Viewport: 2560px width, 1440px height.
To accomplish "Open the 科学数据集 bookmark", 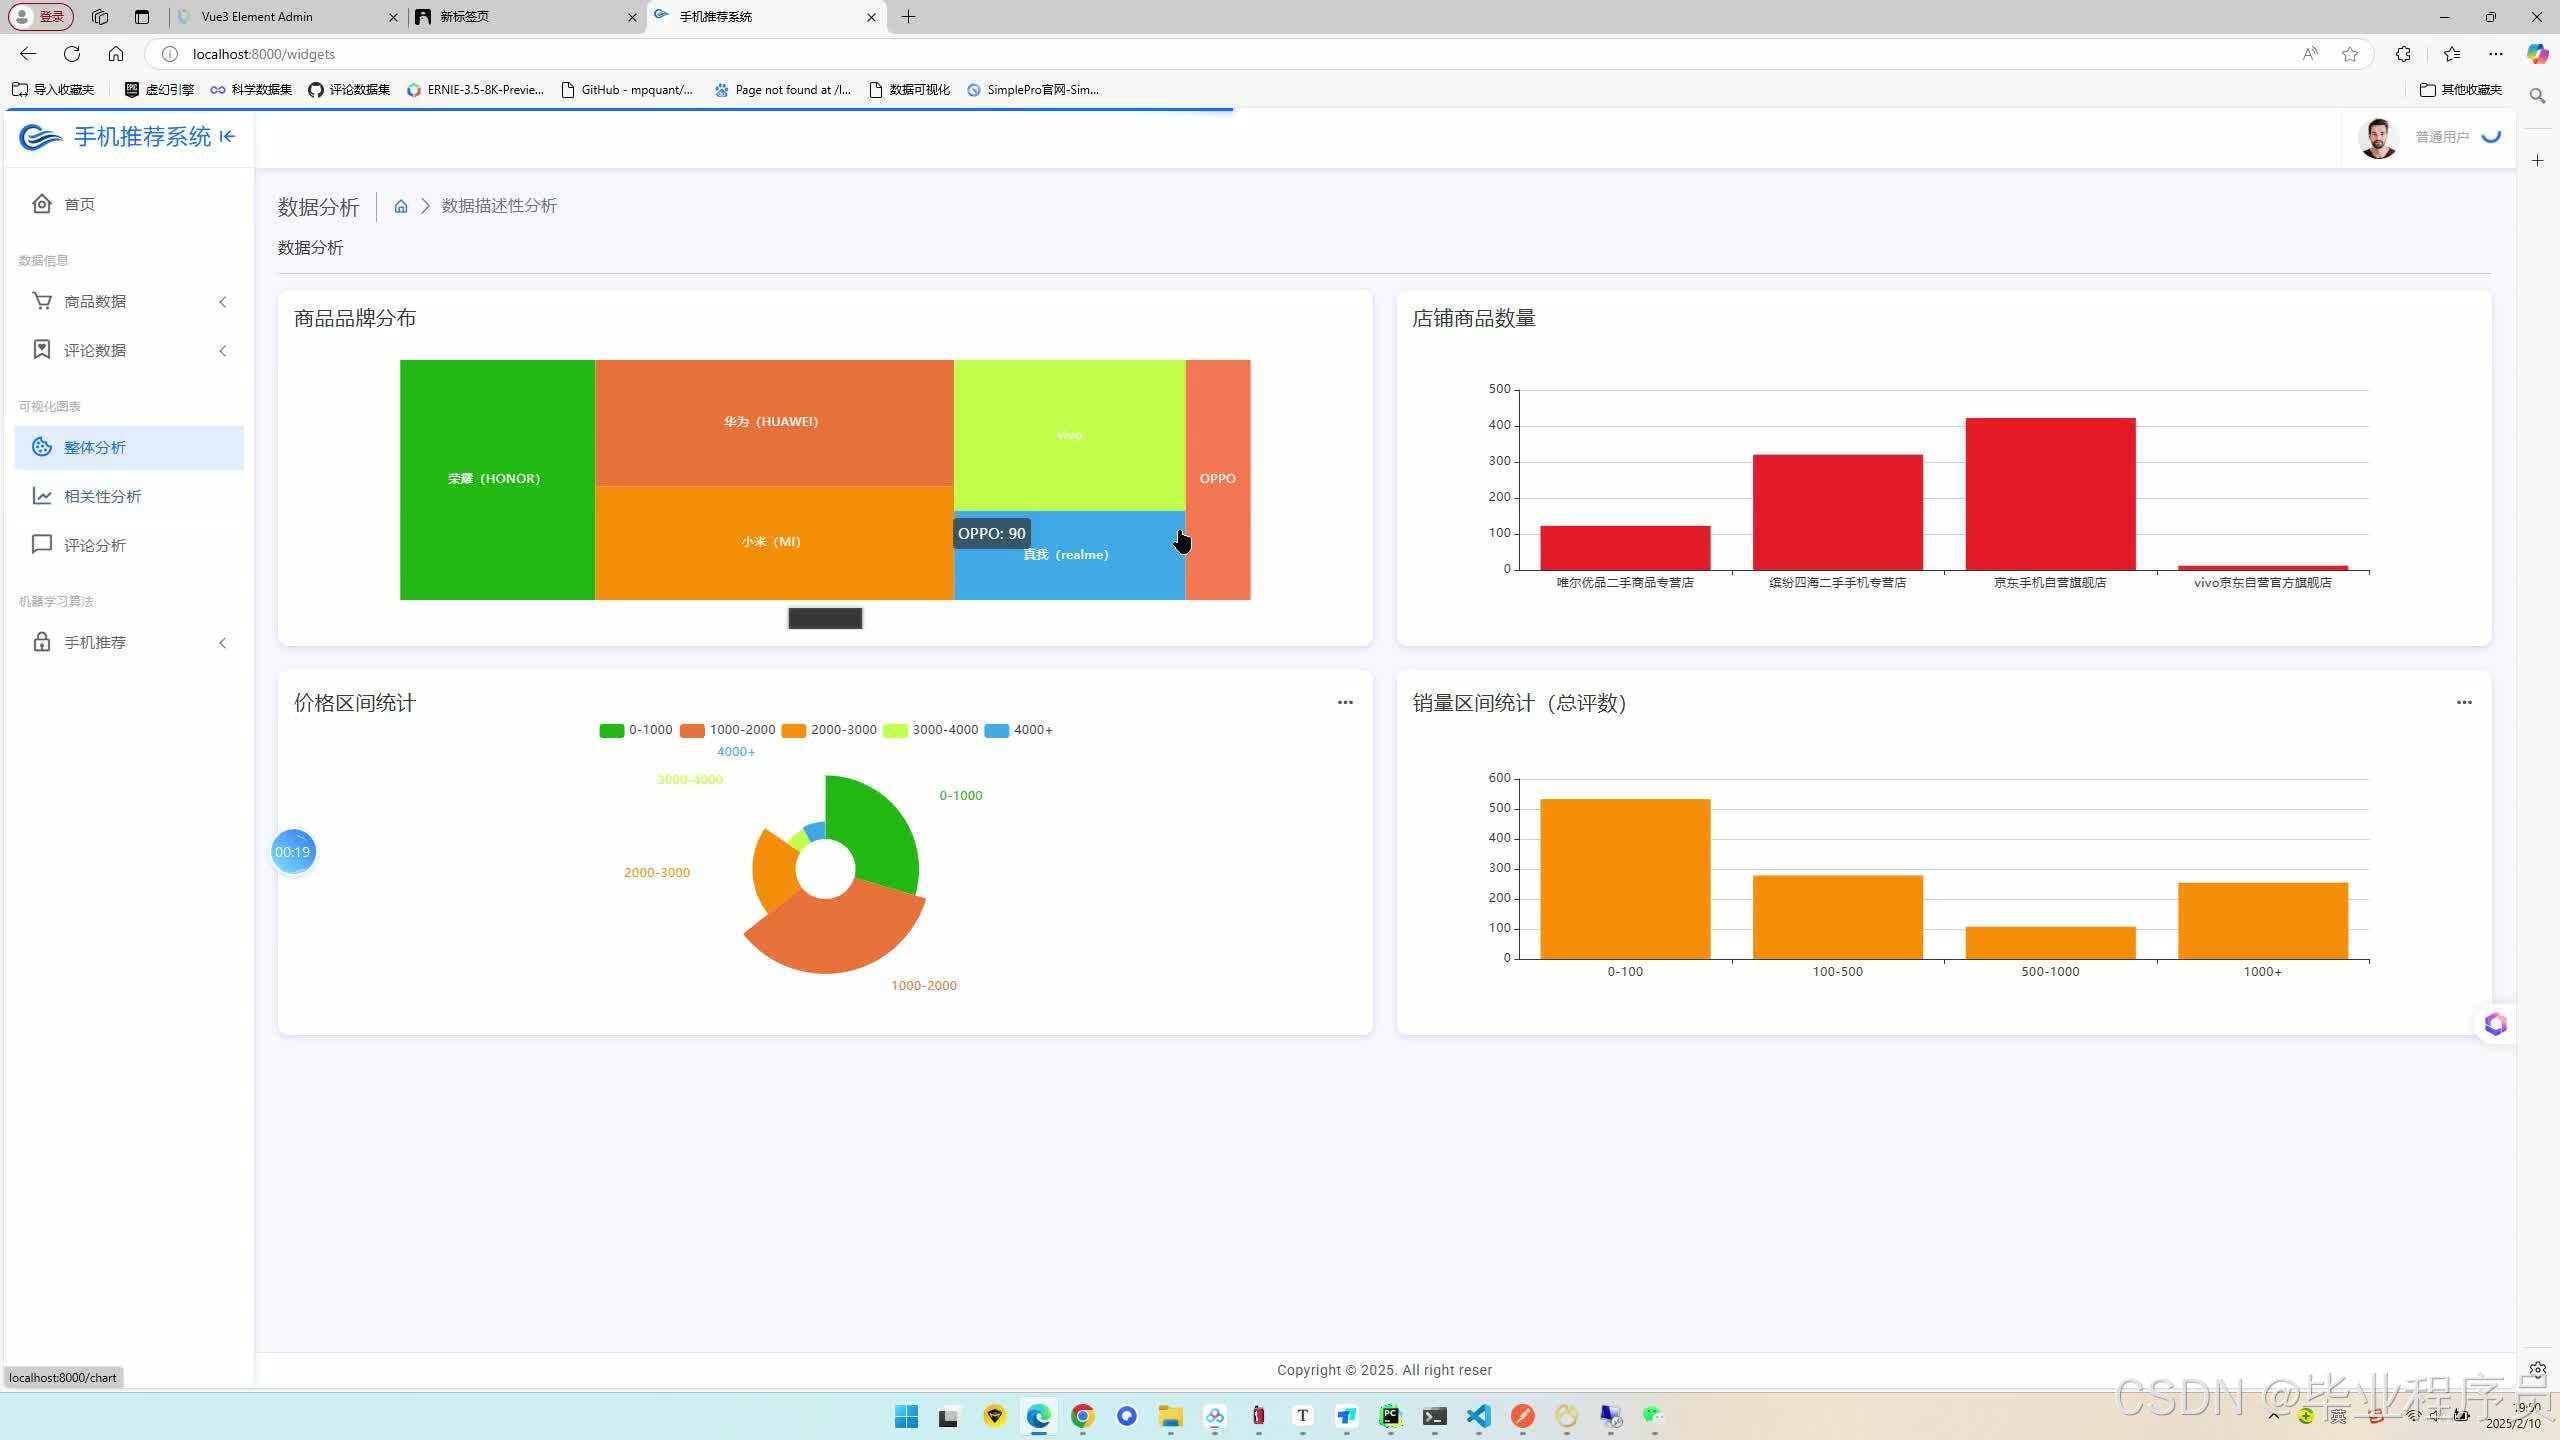I will pos(251,90).
